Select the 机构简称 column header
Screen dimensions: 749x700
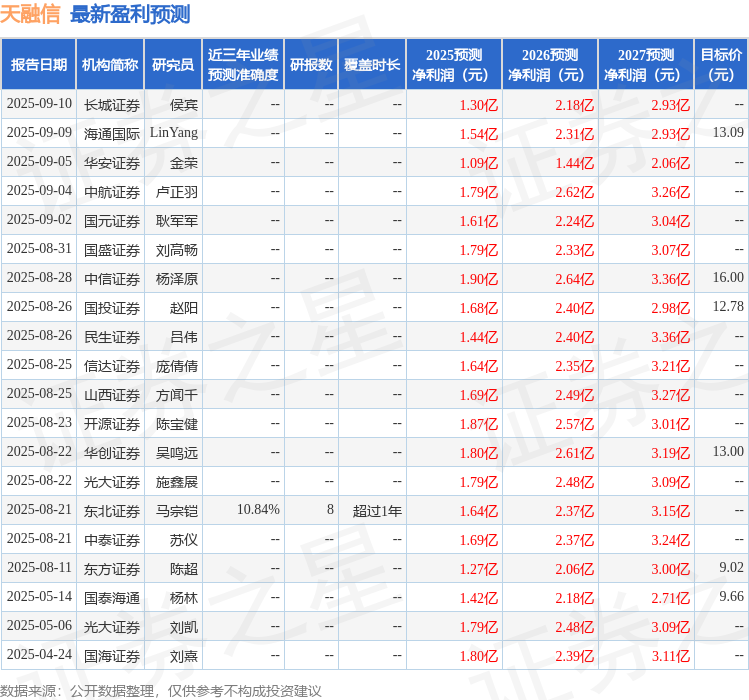[x=110, y=65]
